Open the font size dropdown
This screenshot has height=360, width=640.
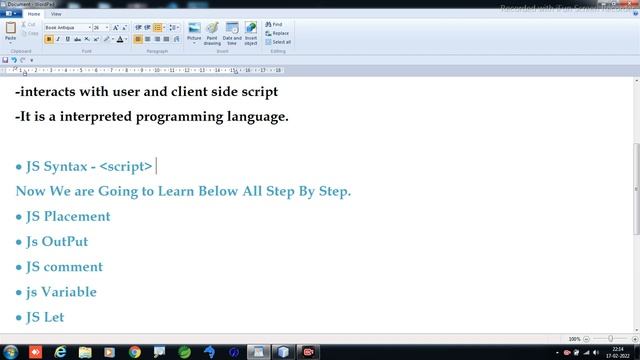107,27
